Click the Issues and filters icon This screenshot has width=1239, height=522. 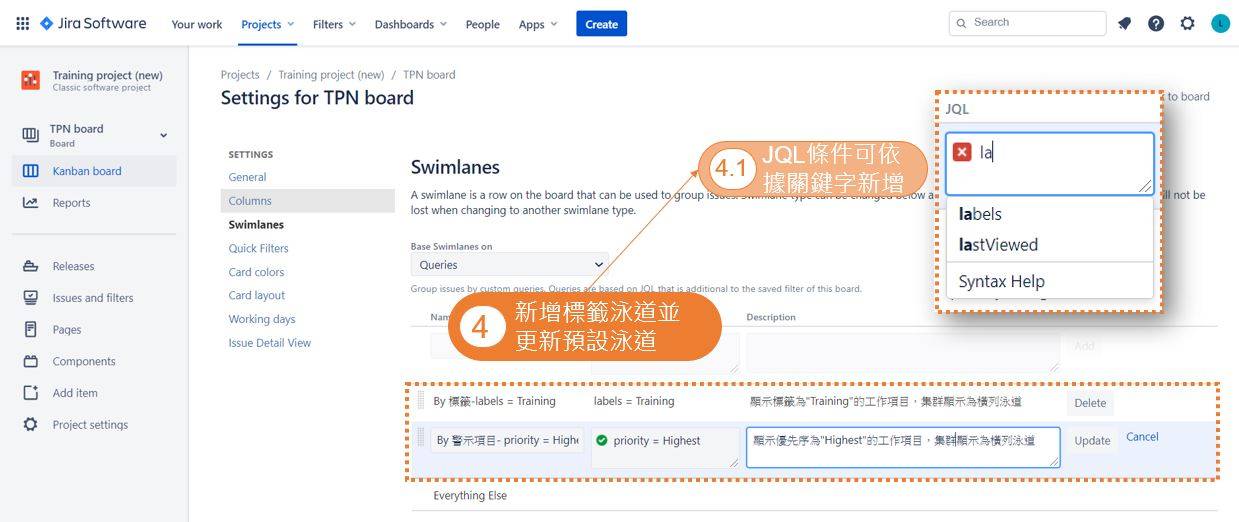pos(31,298)
